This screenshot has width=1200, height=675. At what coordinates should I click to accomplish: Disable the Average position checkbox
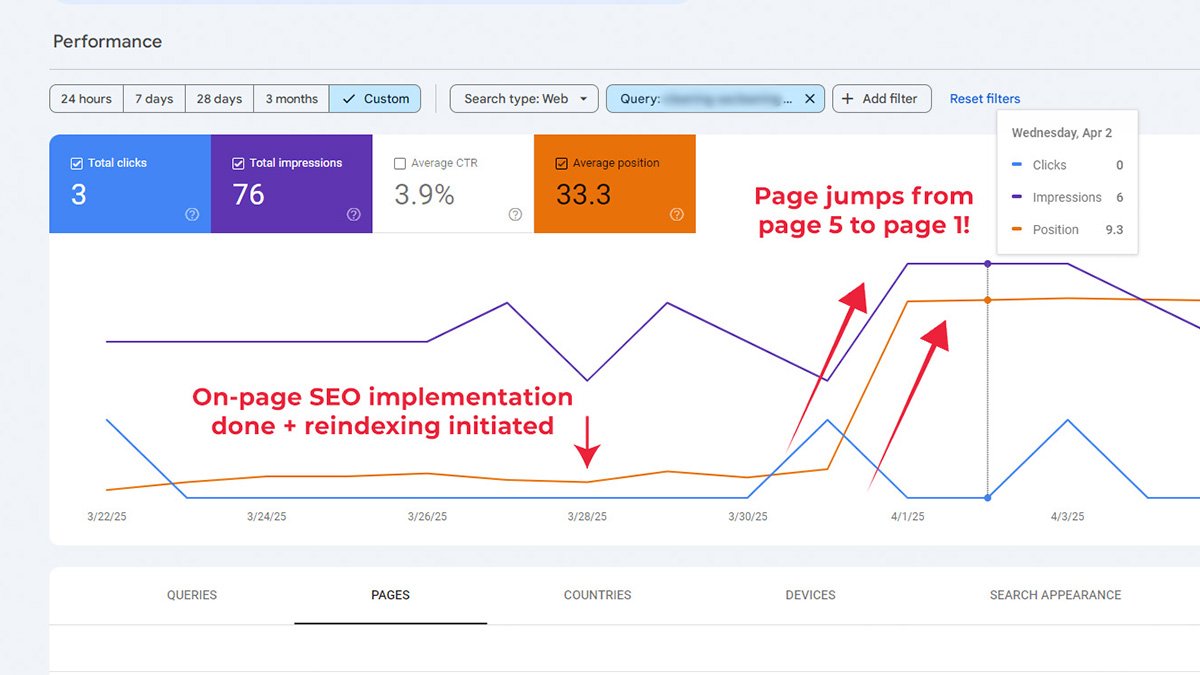click(561, 163)
